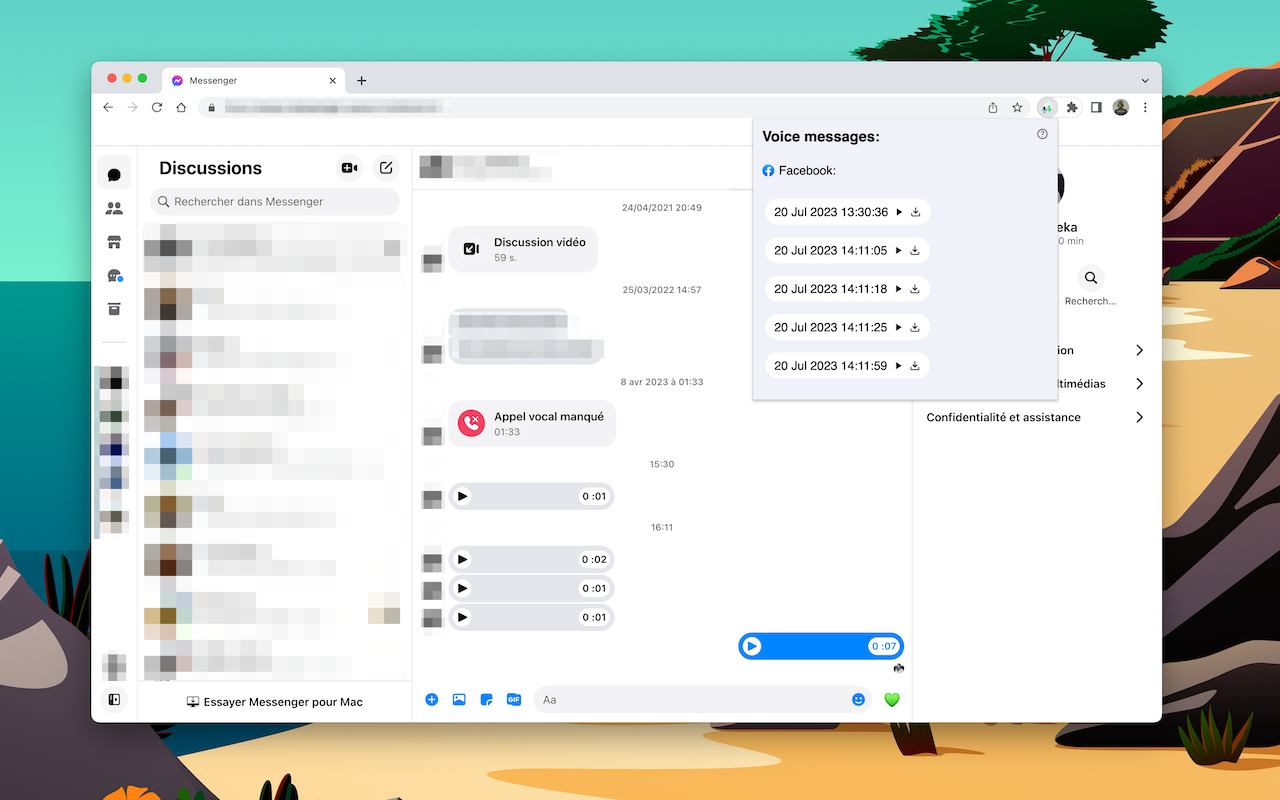1280x800 pixels.
Task: View message requests in the sidebar
Action: pyautogui.click(x=114, y=275)
